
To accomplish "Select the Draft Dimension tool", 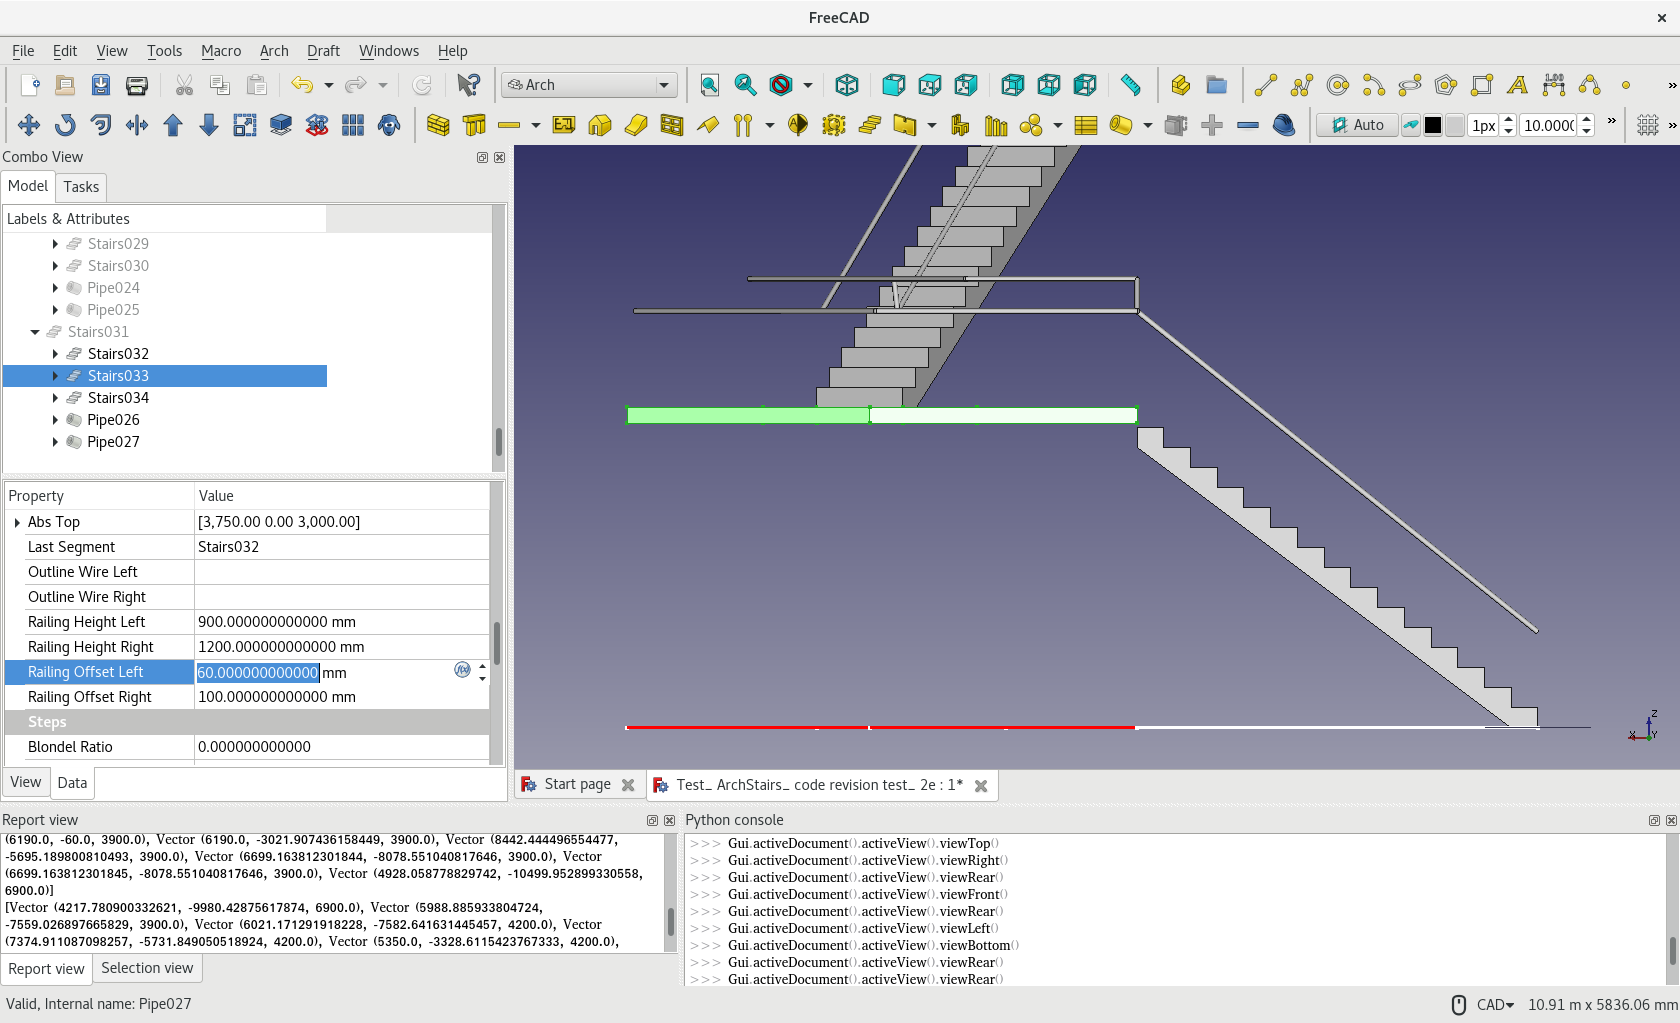I will click(x=1553, y=85).
